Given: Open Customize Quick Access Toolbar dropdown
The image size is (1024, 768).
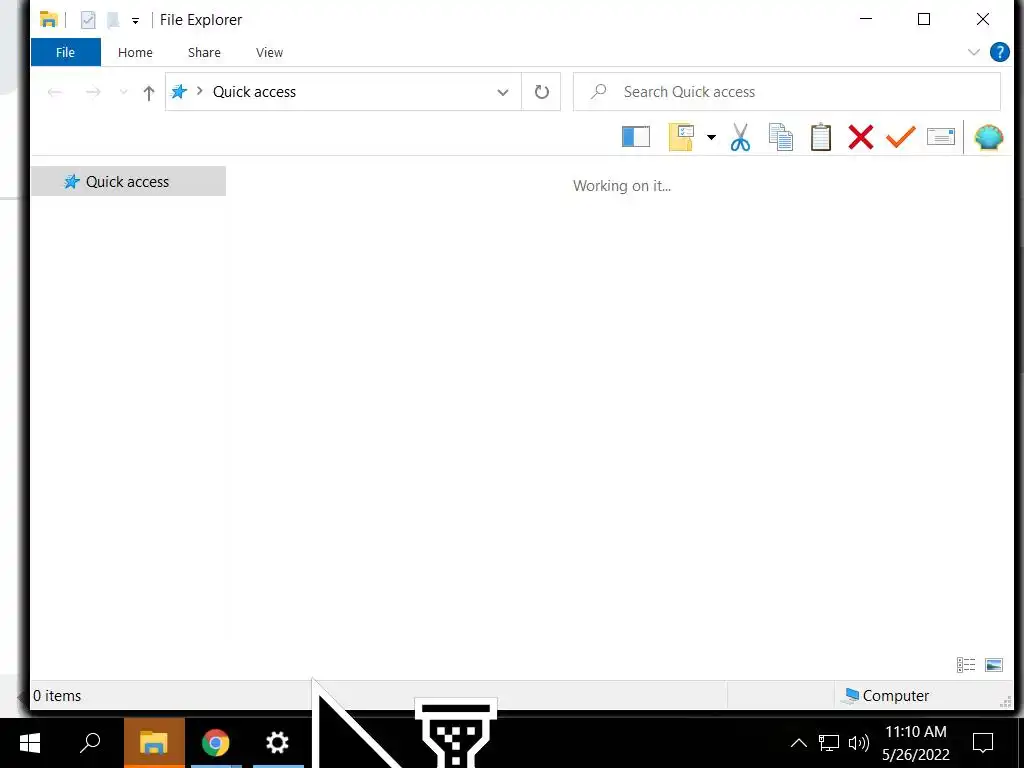Looking at the screenshot, I should (x=135, y=21).
